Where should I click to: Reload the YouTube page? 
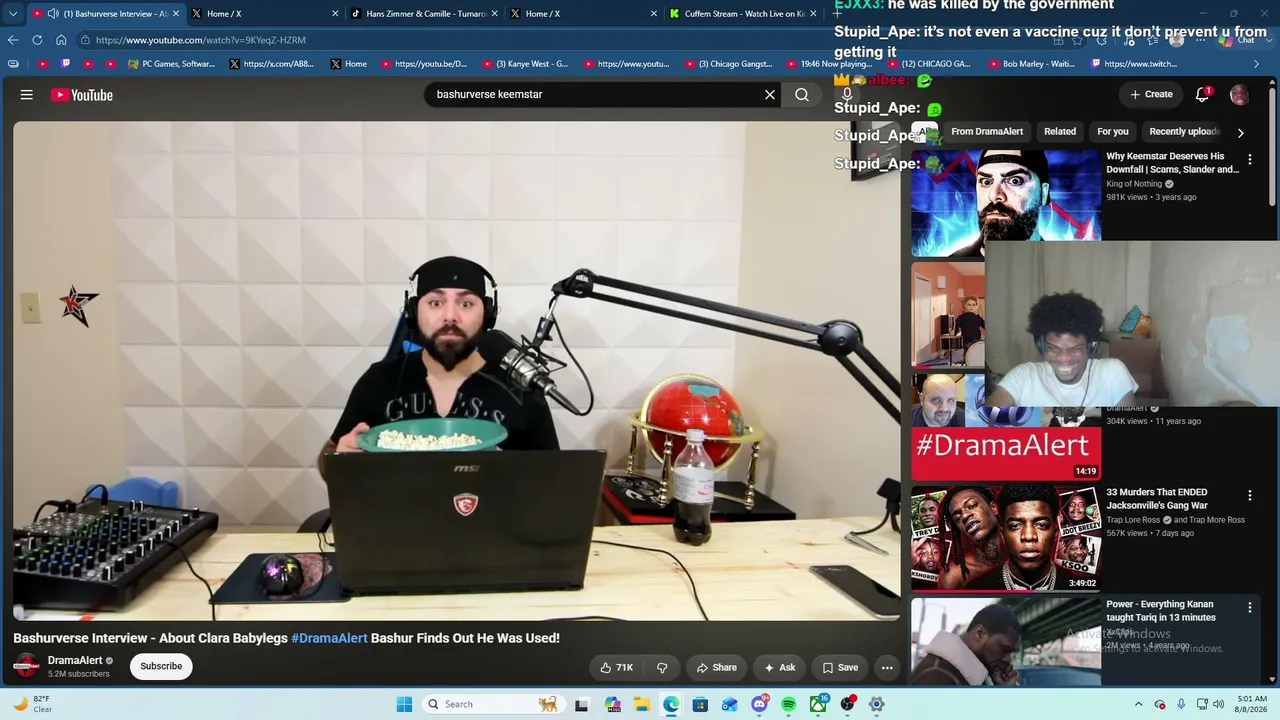click(37, 40)
